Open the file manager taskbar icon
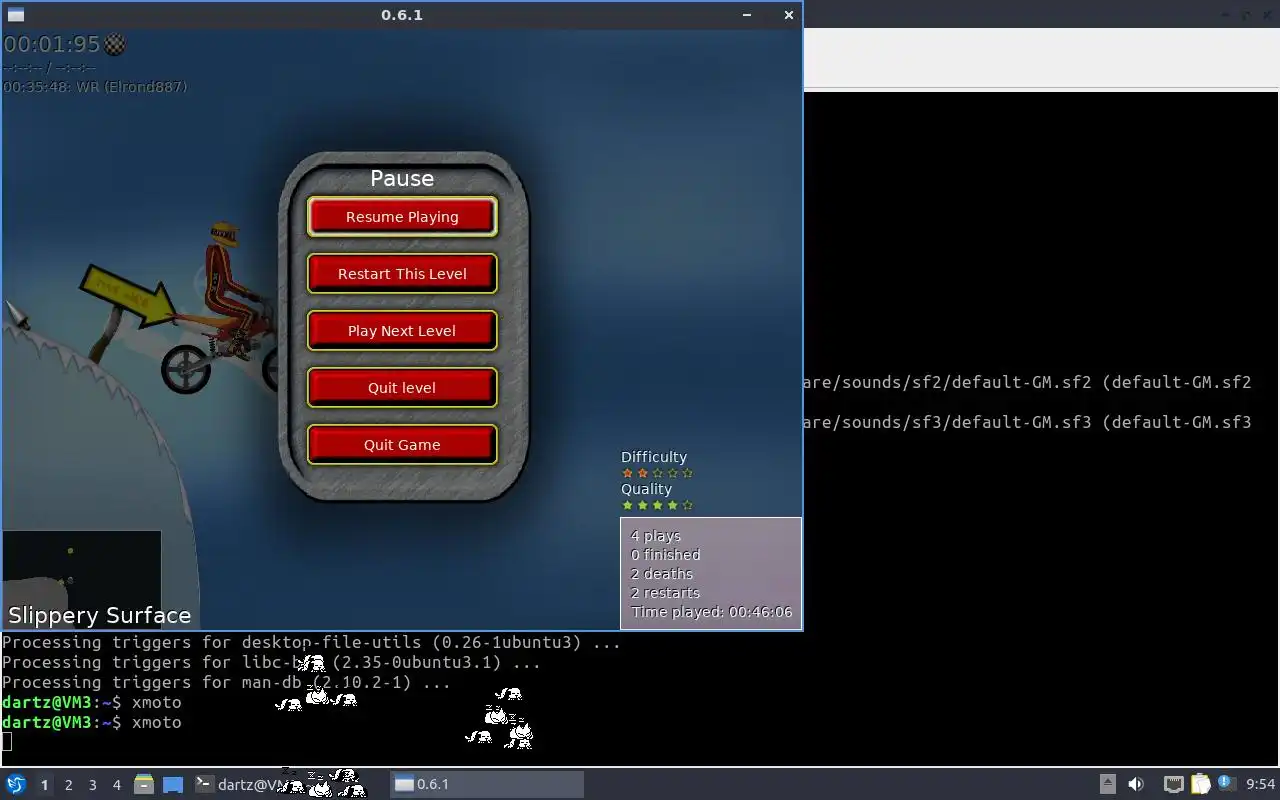The height and width of the screenshot is (800, 1280). [x=144, y=784]
